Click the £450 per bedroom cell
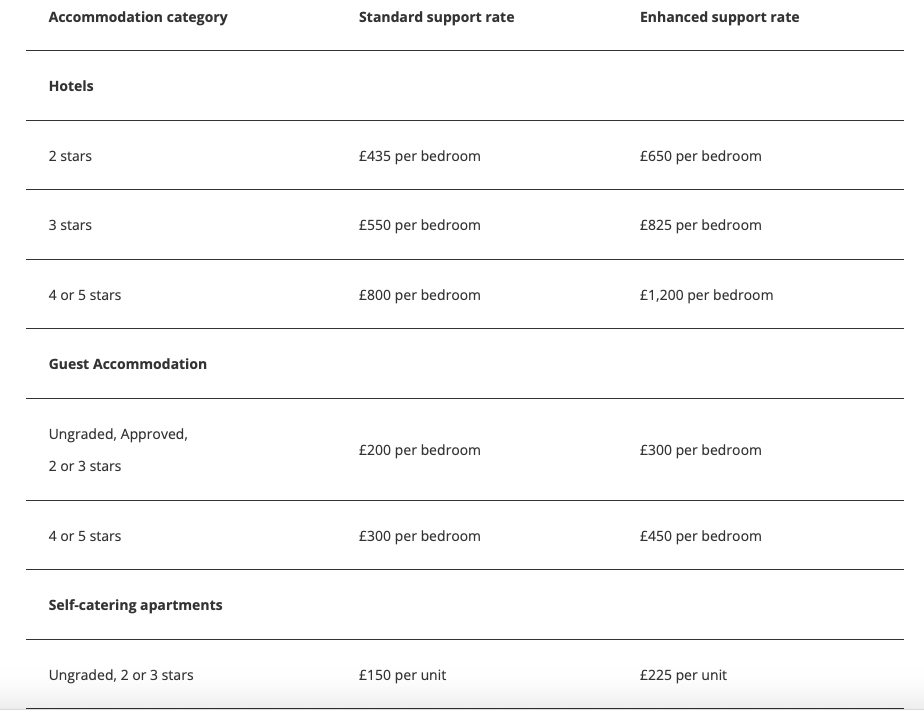The width and height of the screenshot is (924, 710). pos(701,536)
